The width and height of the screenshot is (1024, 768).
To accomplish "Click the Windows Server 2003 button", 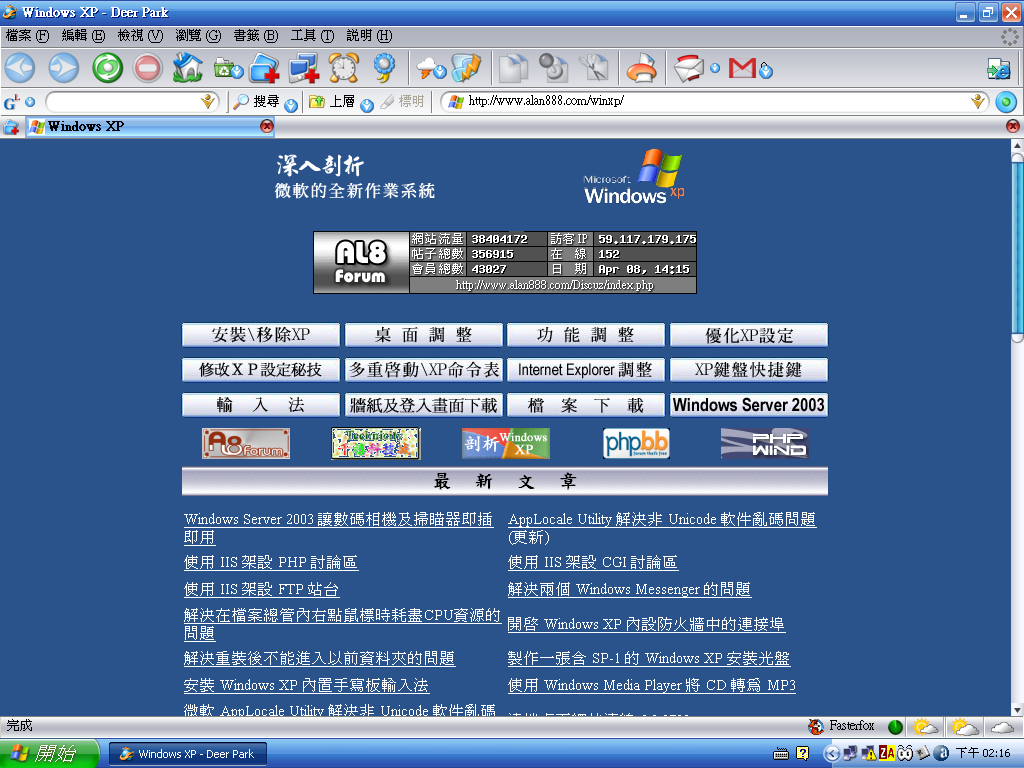I will (748, 405).
